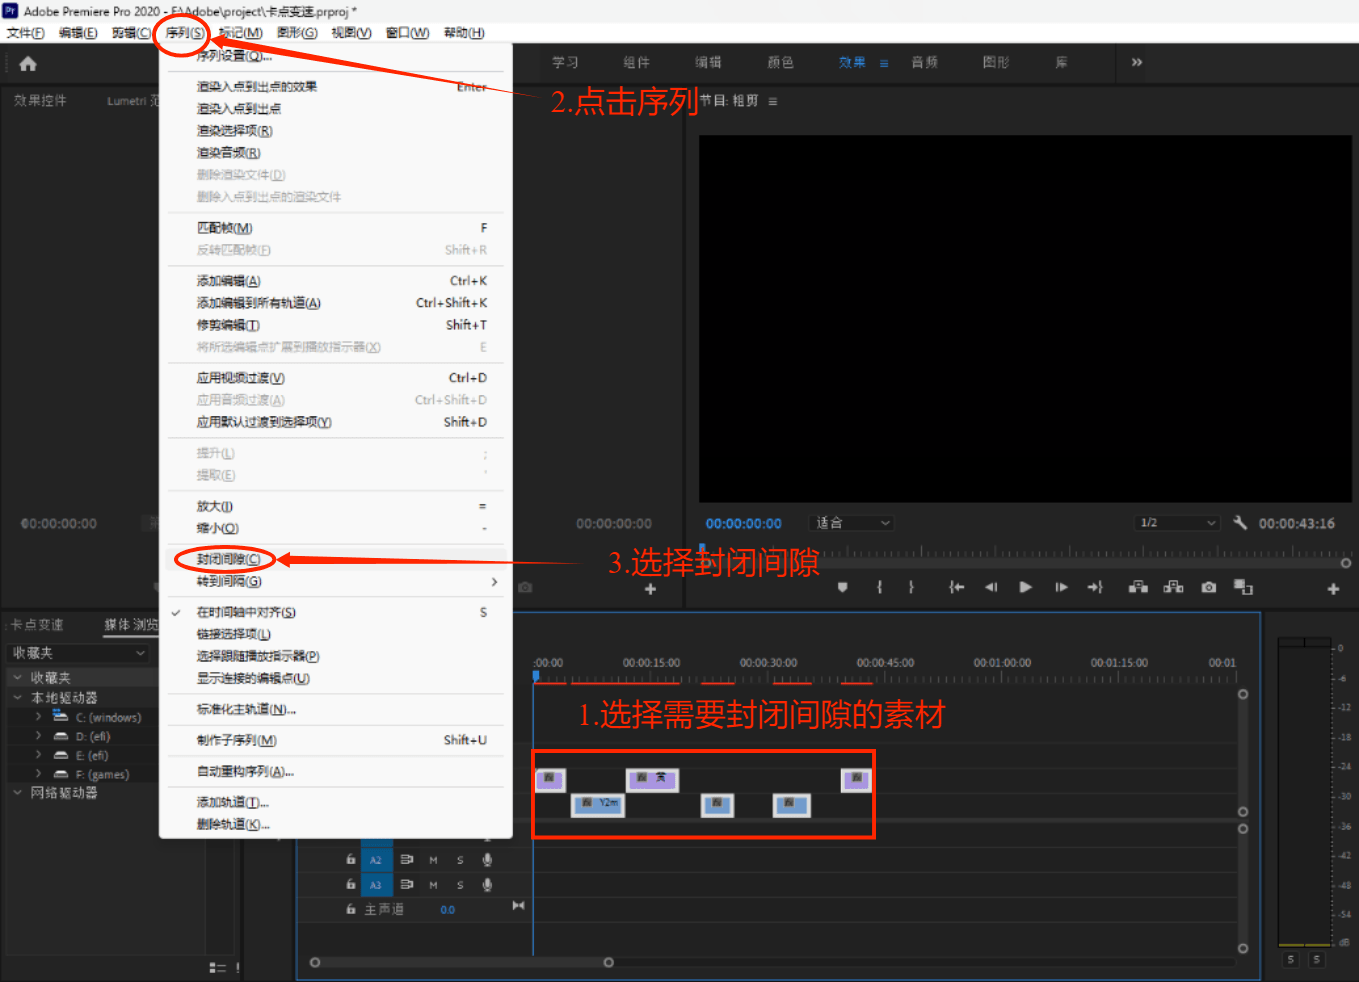Click the Go to In point icon
The width and height of the screenshot is (1359, 982).
(x=956, y=587)
